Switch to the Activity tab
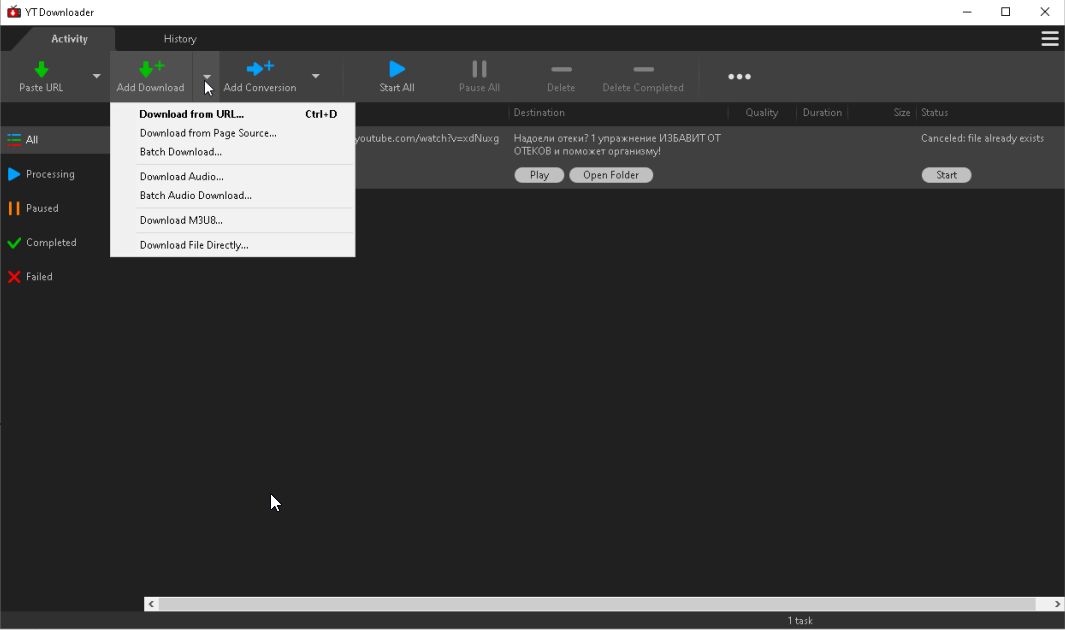The height and width of the screenshot is (630, 1065). 69,39
